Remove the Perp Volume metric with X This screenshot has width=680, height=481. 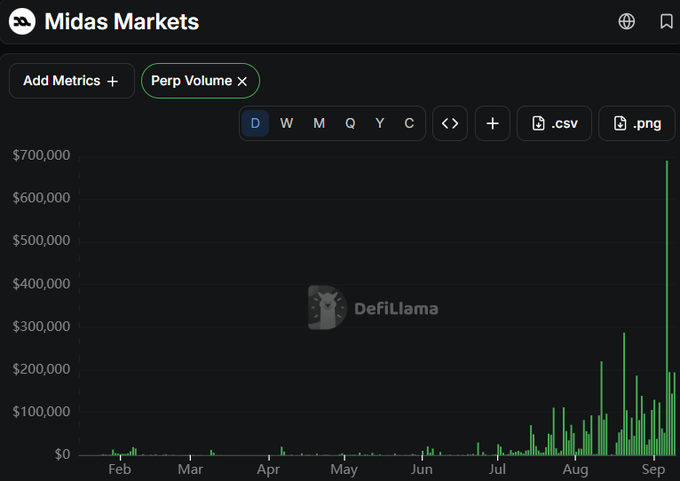[x=242, y=81]
